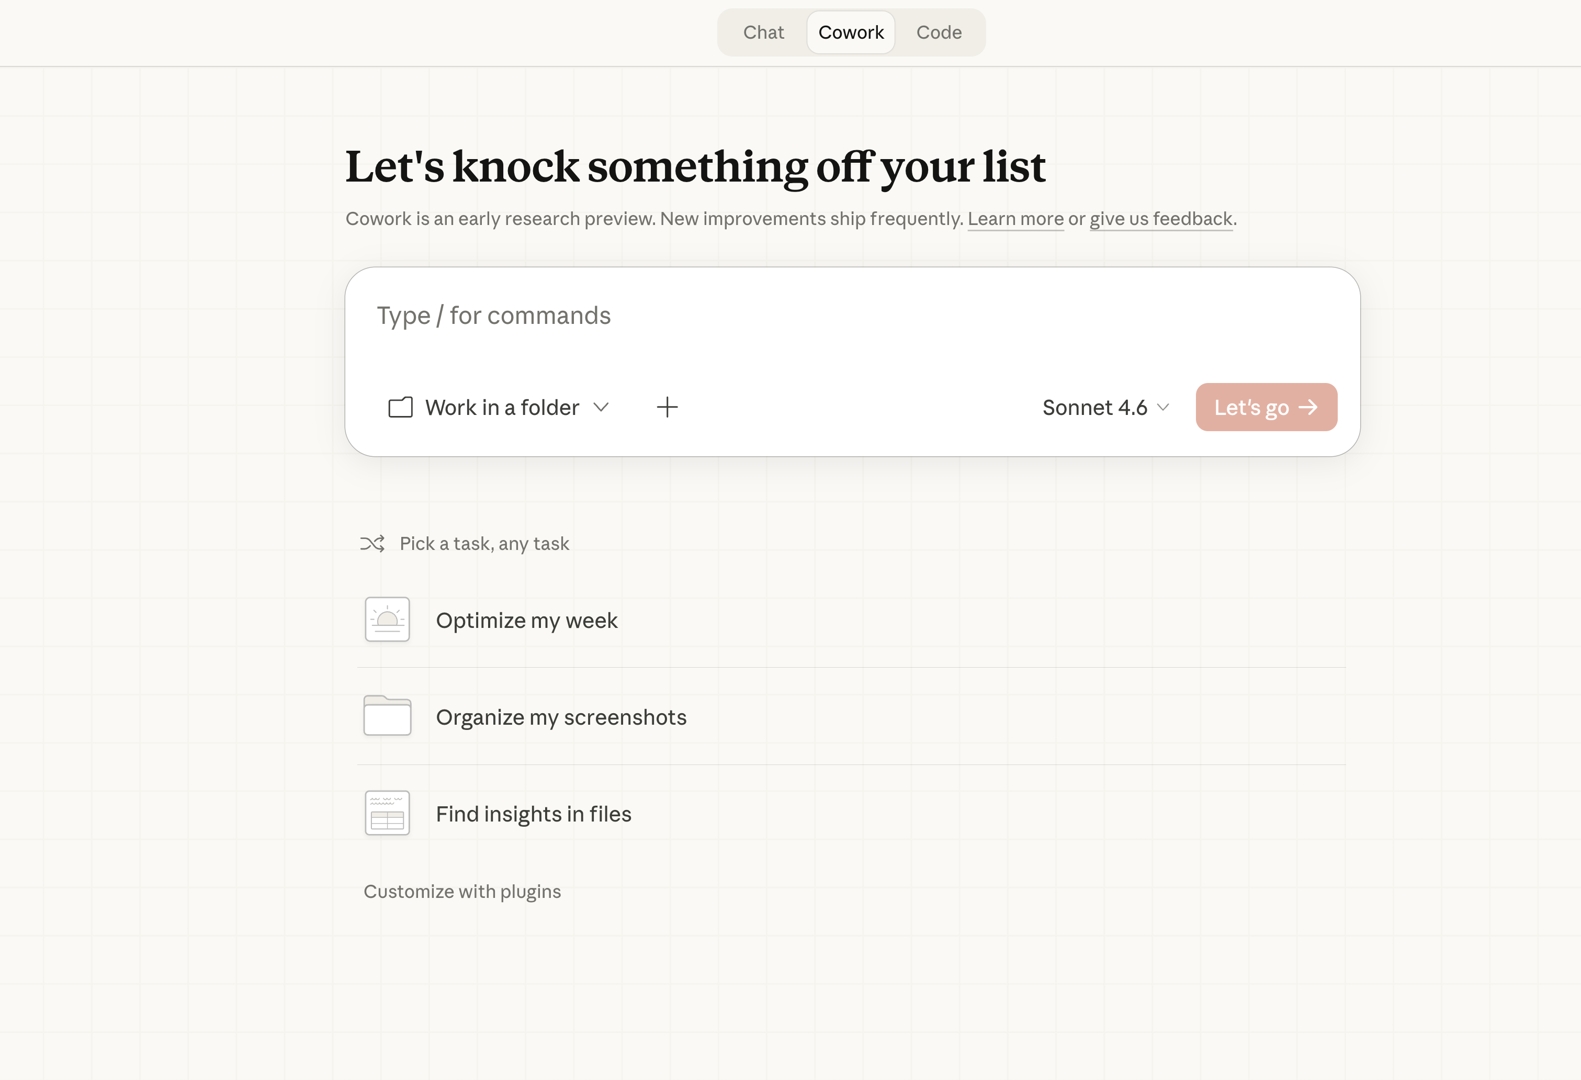The image size is (1581, 1080).
Task: Expand the Work in a folder dropdown
Action: [501, 407]
